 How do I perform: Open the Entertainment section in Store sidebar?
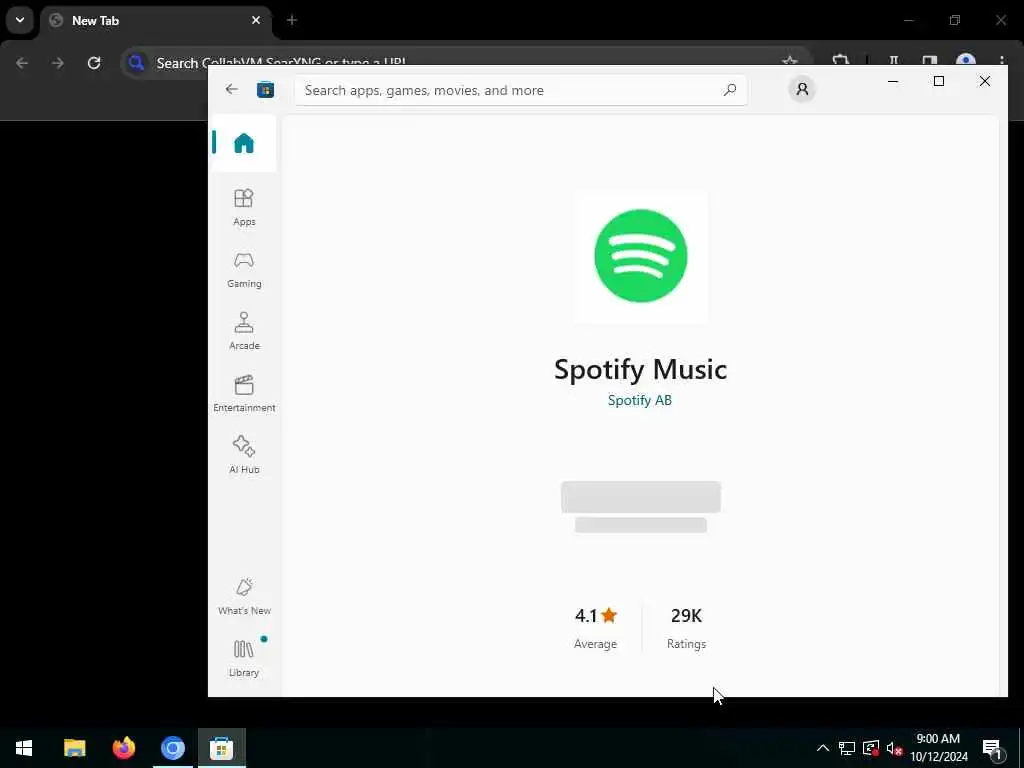(x=244, y=393)
